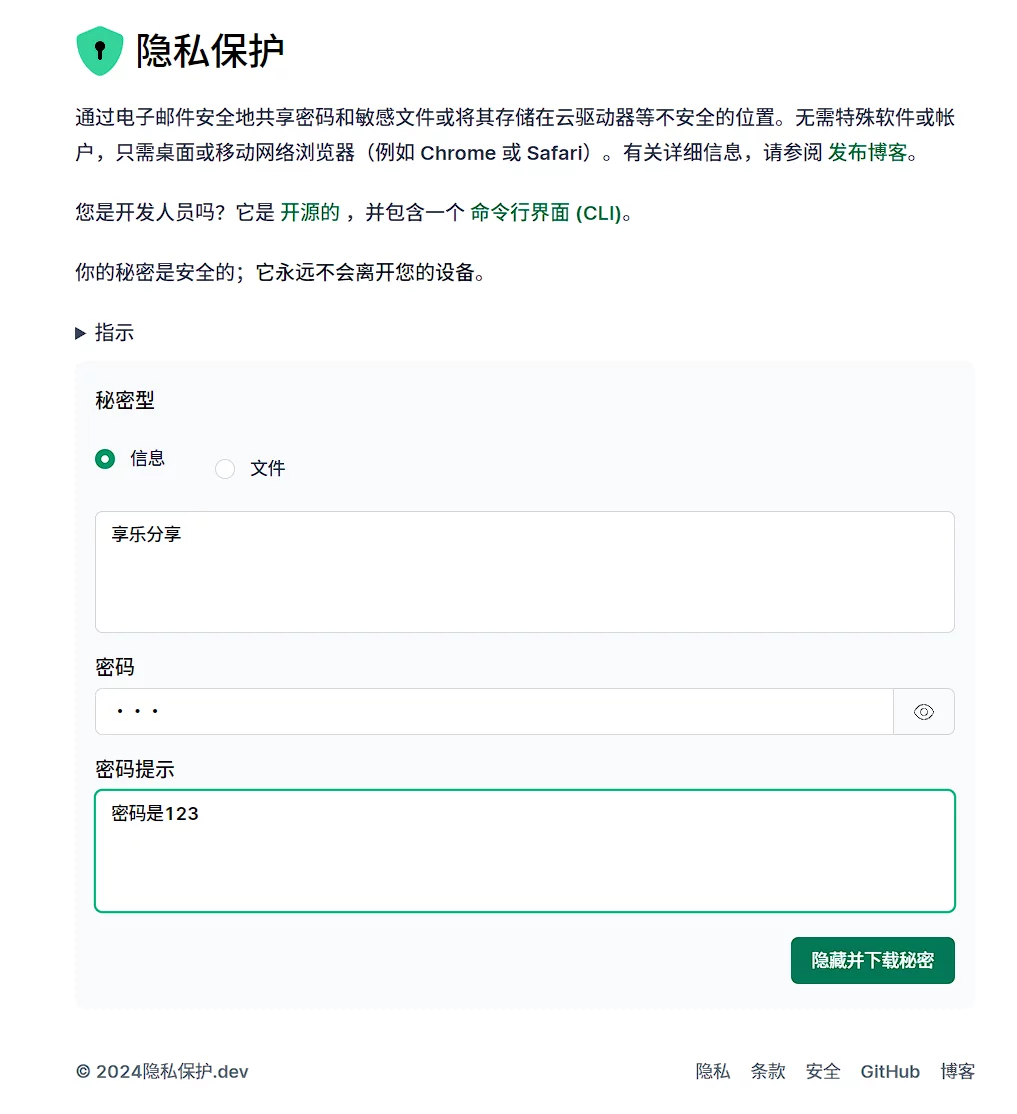Click the green shield lock logo
This screenshot has height=1114, width=1017.
pos(99,51)
